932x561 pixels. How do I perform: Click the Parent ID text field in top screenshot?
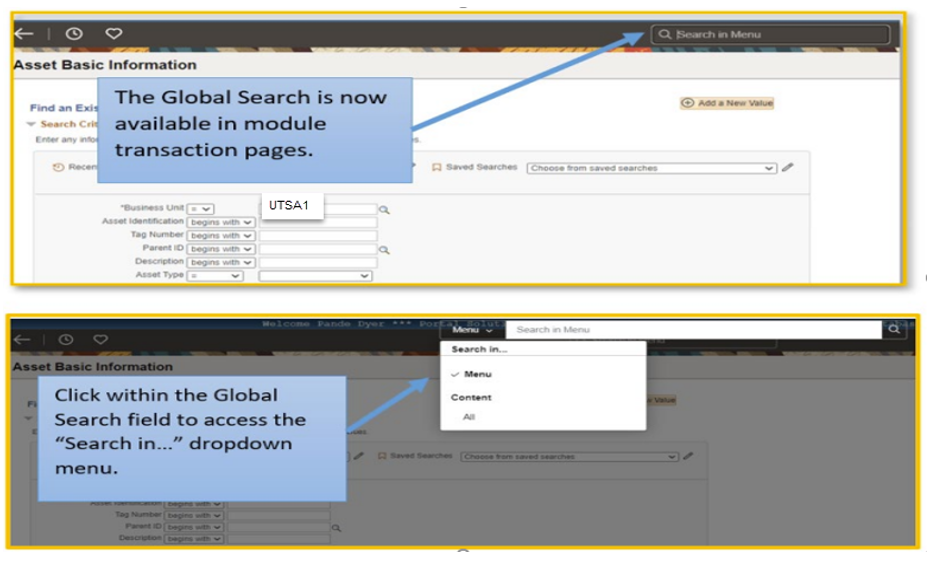pyautogui.click(x=318, y=249)
